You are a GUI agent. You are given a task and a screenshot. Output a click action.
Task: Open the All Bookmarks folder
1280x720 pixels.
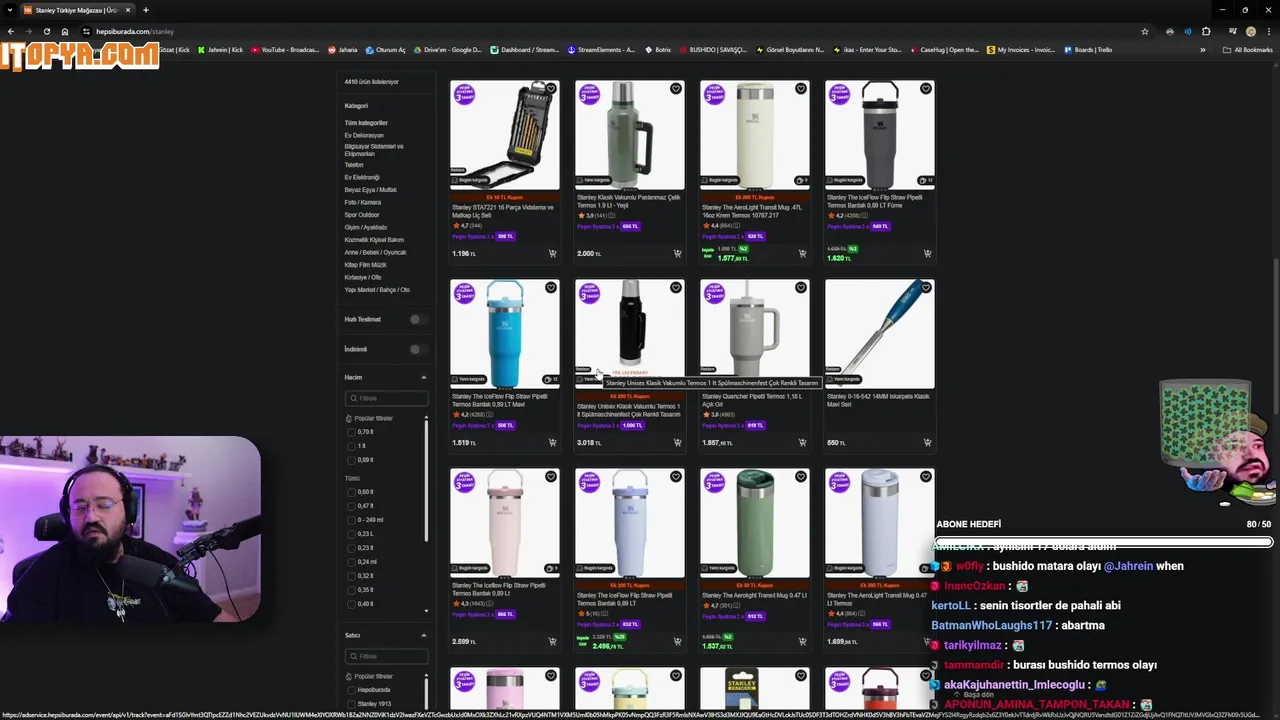tap(1248, 50)
